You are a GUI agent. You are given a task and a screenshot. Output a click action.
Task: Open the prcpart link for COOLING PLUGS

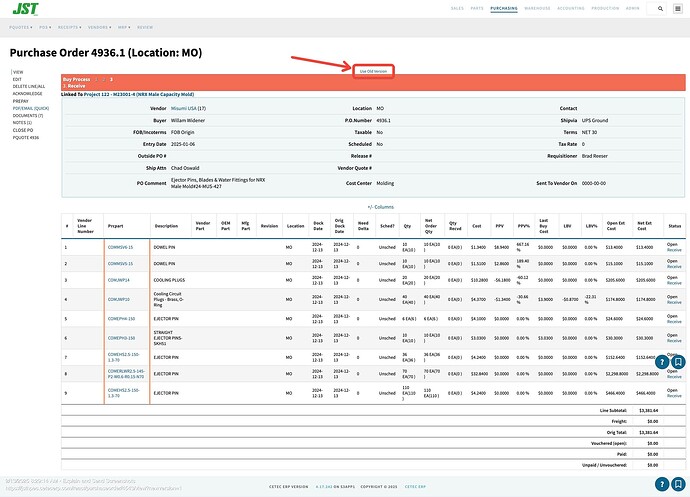(118, 280)
